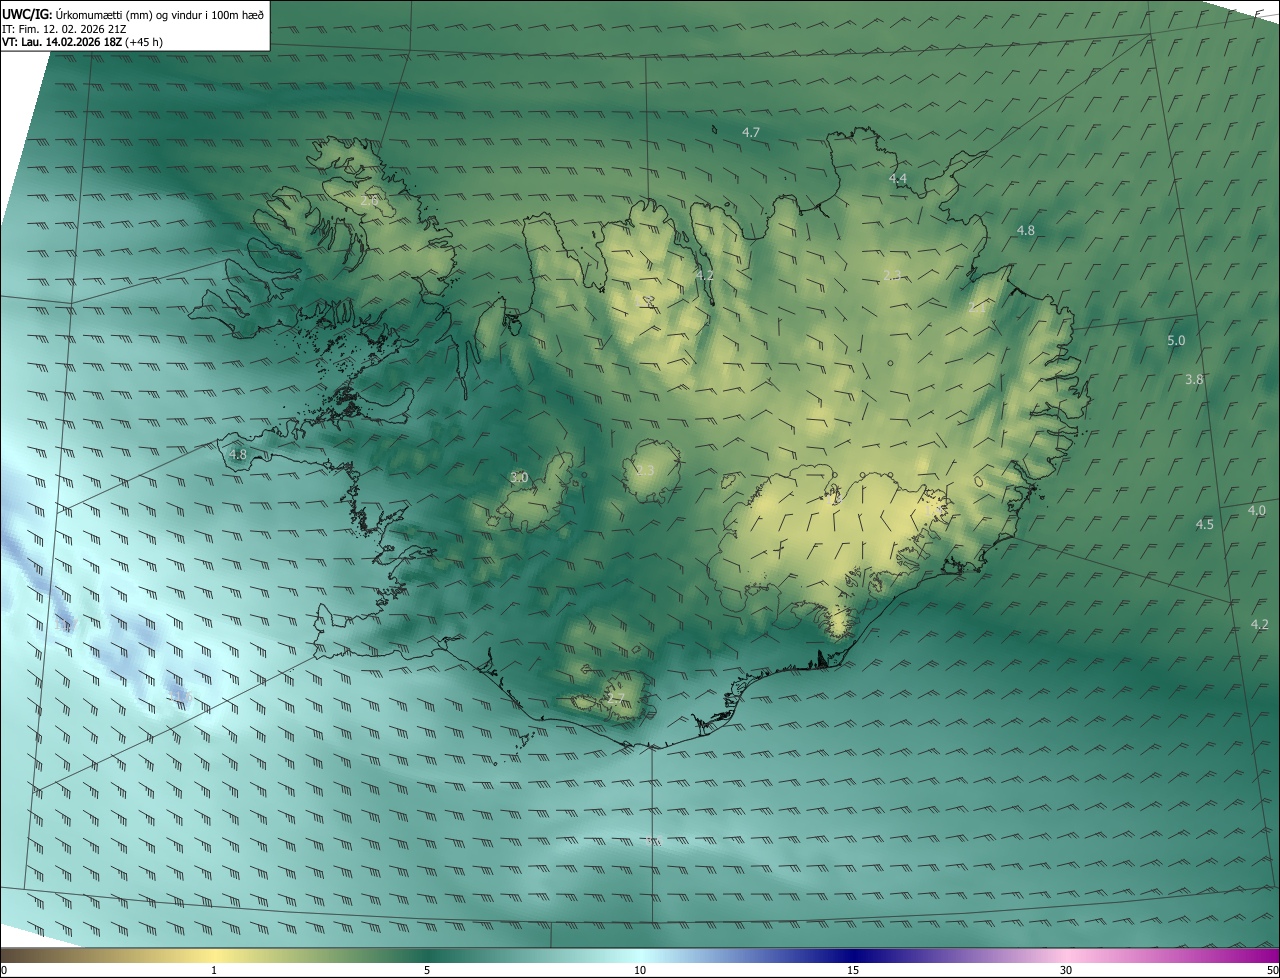Click the 4.5 precipitation value on the map
This screenshot has width=1280, height=978.
click(1205, 524)
